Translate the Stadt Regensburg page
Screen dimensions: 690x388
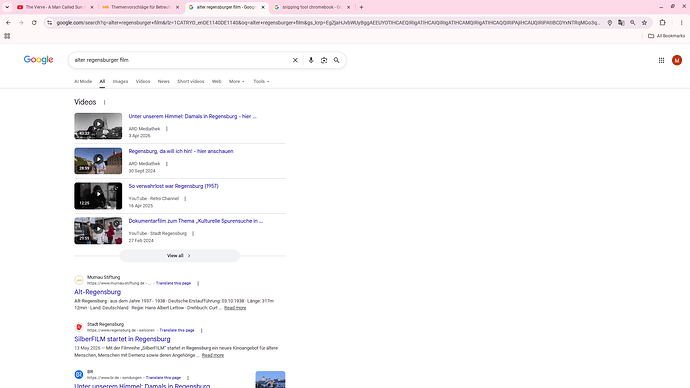(177, 330)
